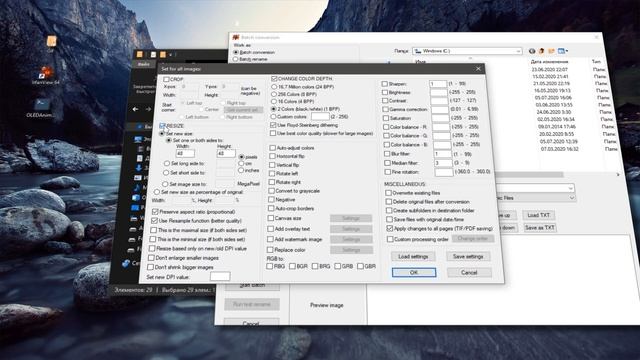
Task: Select 256 Colors (8 BPP) option
Action: tap(274, 94)
